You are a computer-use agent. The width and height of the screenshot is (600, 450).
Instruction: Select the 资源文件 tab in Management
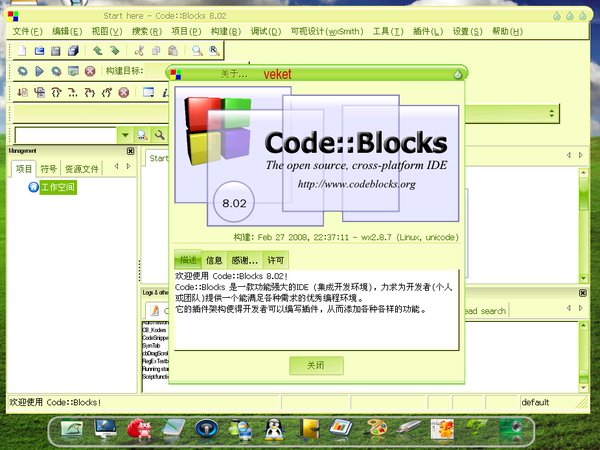82,169
